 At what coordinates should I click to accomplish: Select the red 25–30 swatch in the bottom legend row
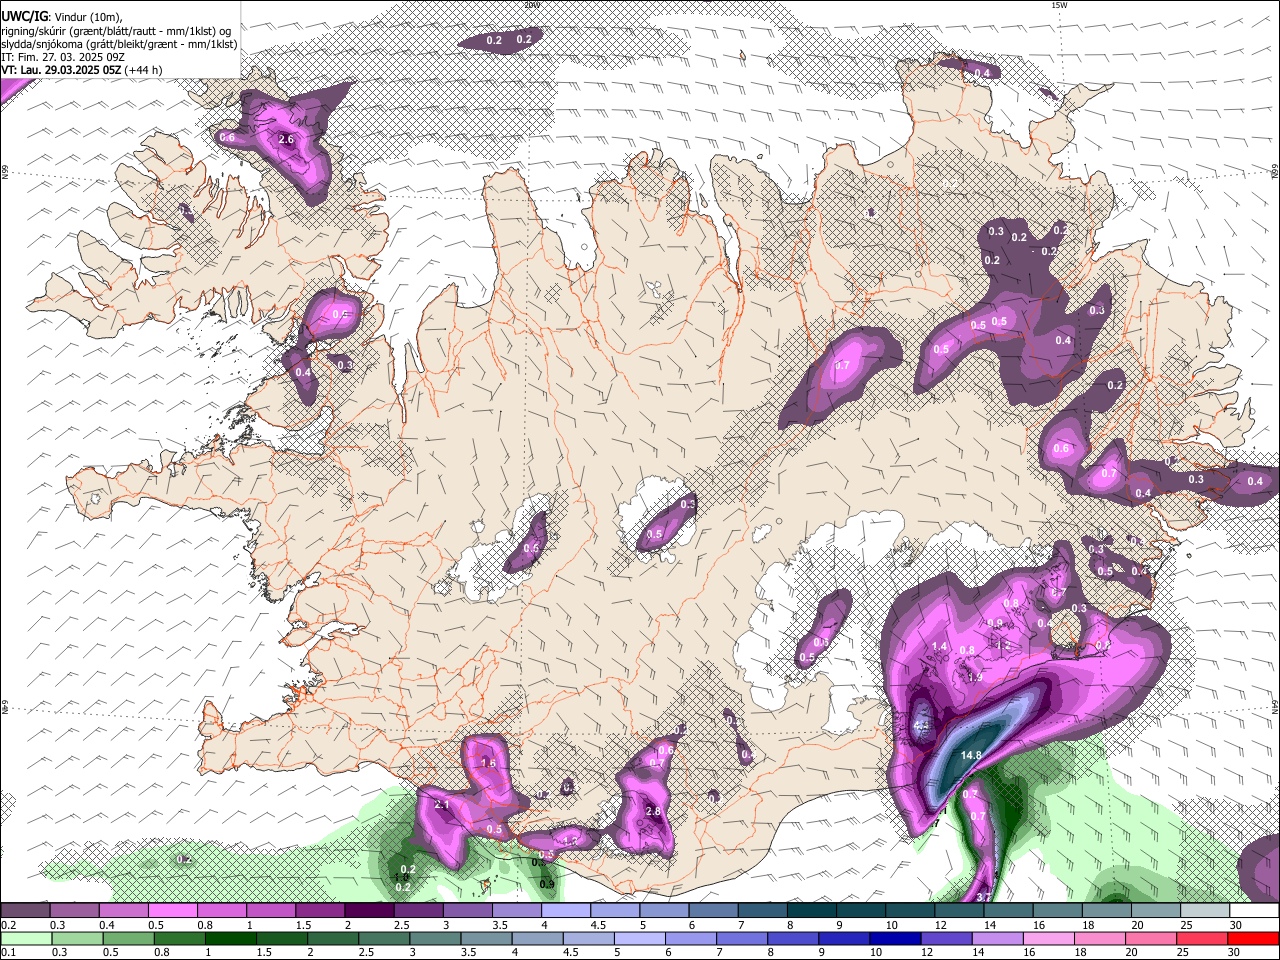pyautogui.click(x=1203, y=938)
